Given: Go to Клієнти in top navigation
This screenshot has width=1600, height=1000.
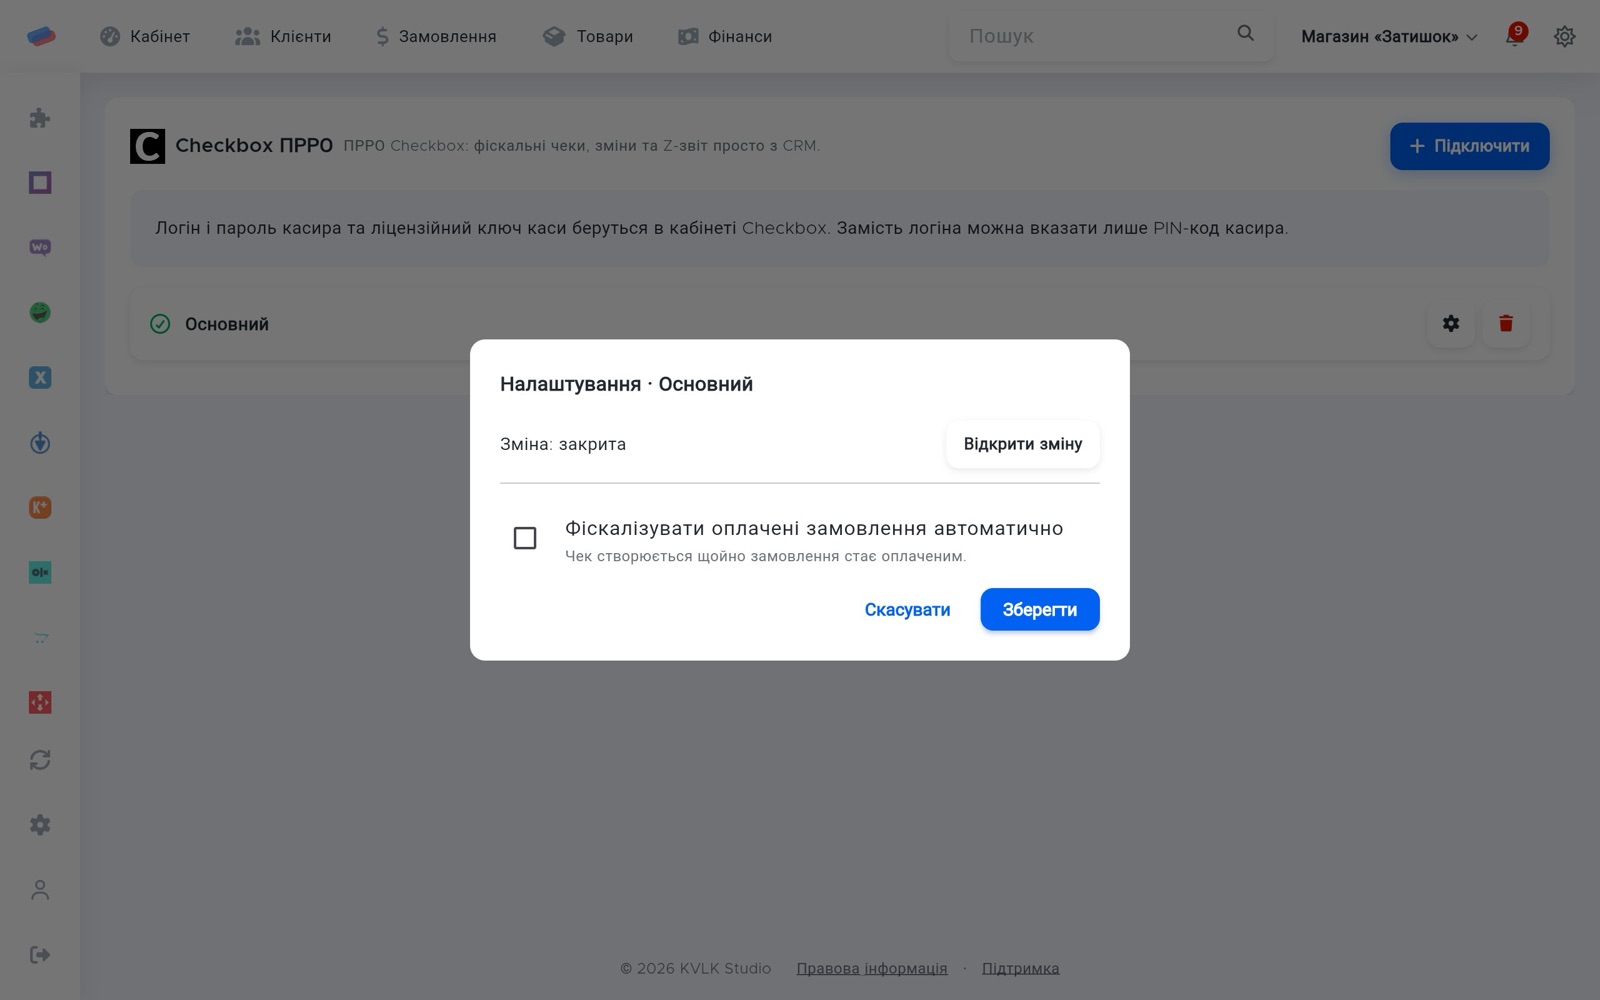Looking at the screenshot, I should 283,36.
